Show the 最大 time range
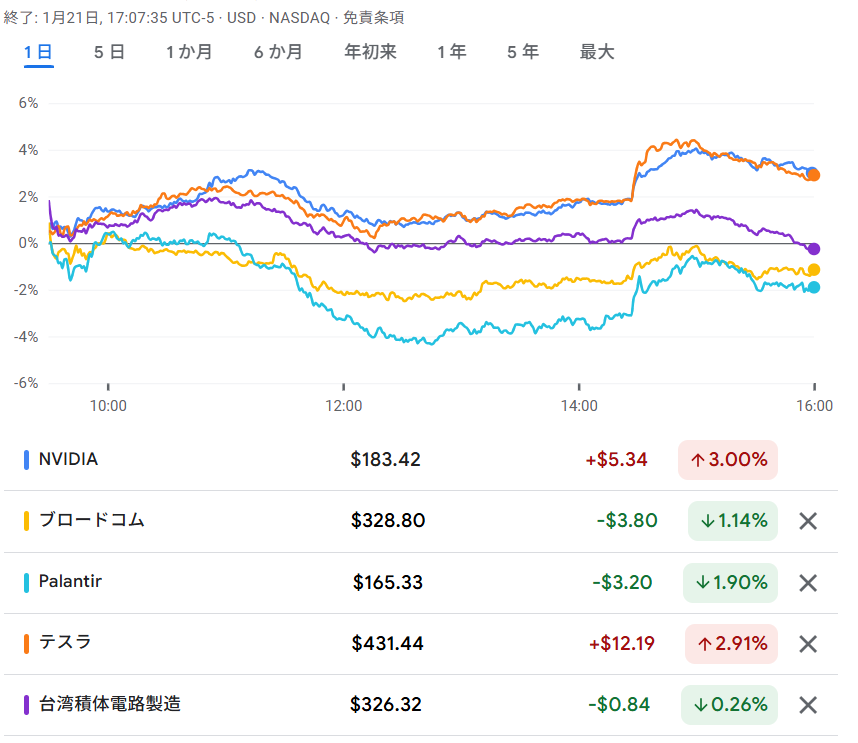858x743 pixels. [x=597, y=53]
